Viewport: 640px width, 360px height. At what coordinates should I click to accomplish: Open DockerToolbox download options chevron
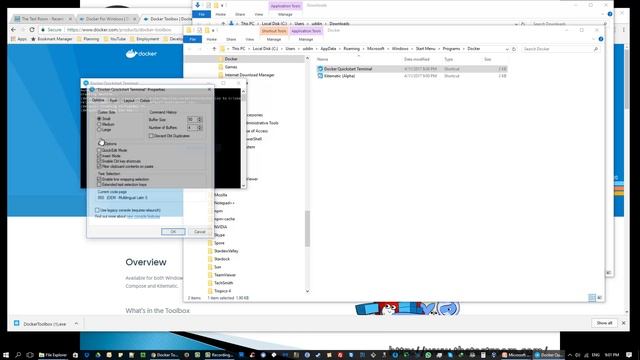point(76,323)
